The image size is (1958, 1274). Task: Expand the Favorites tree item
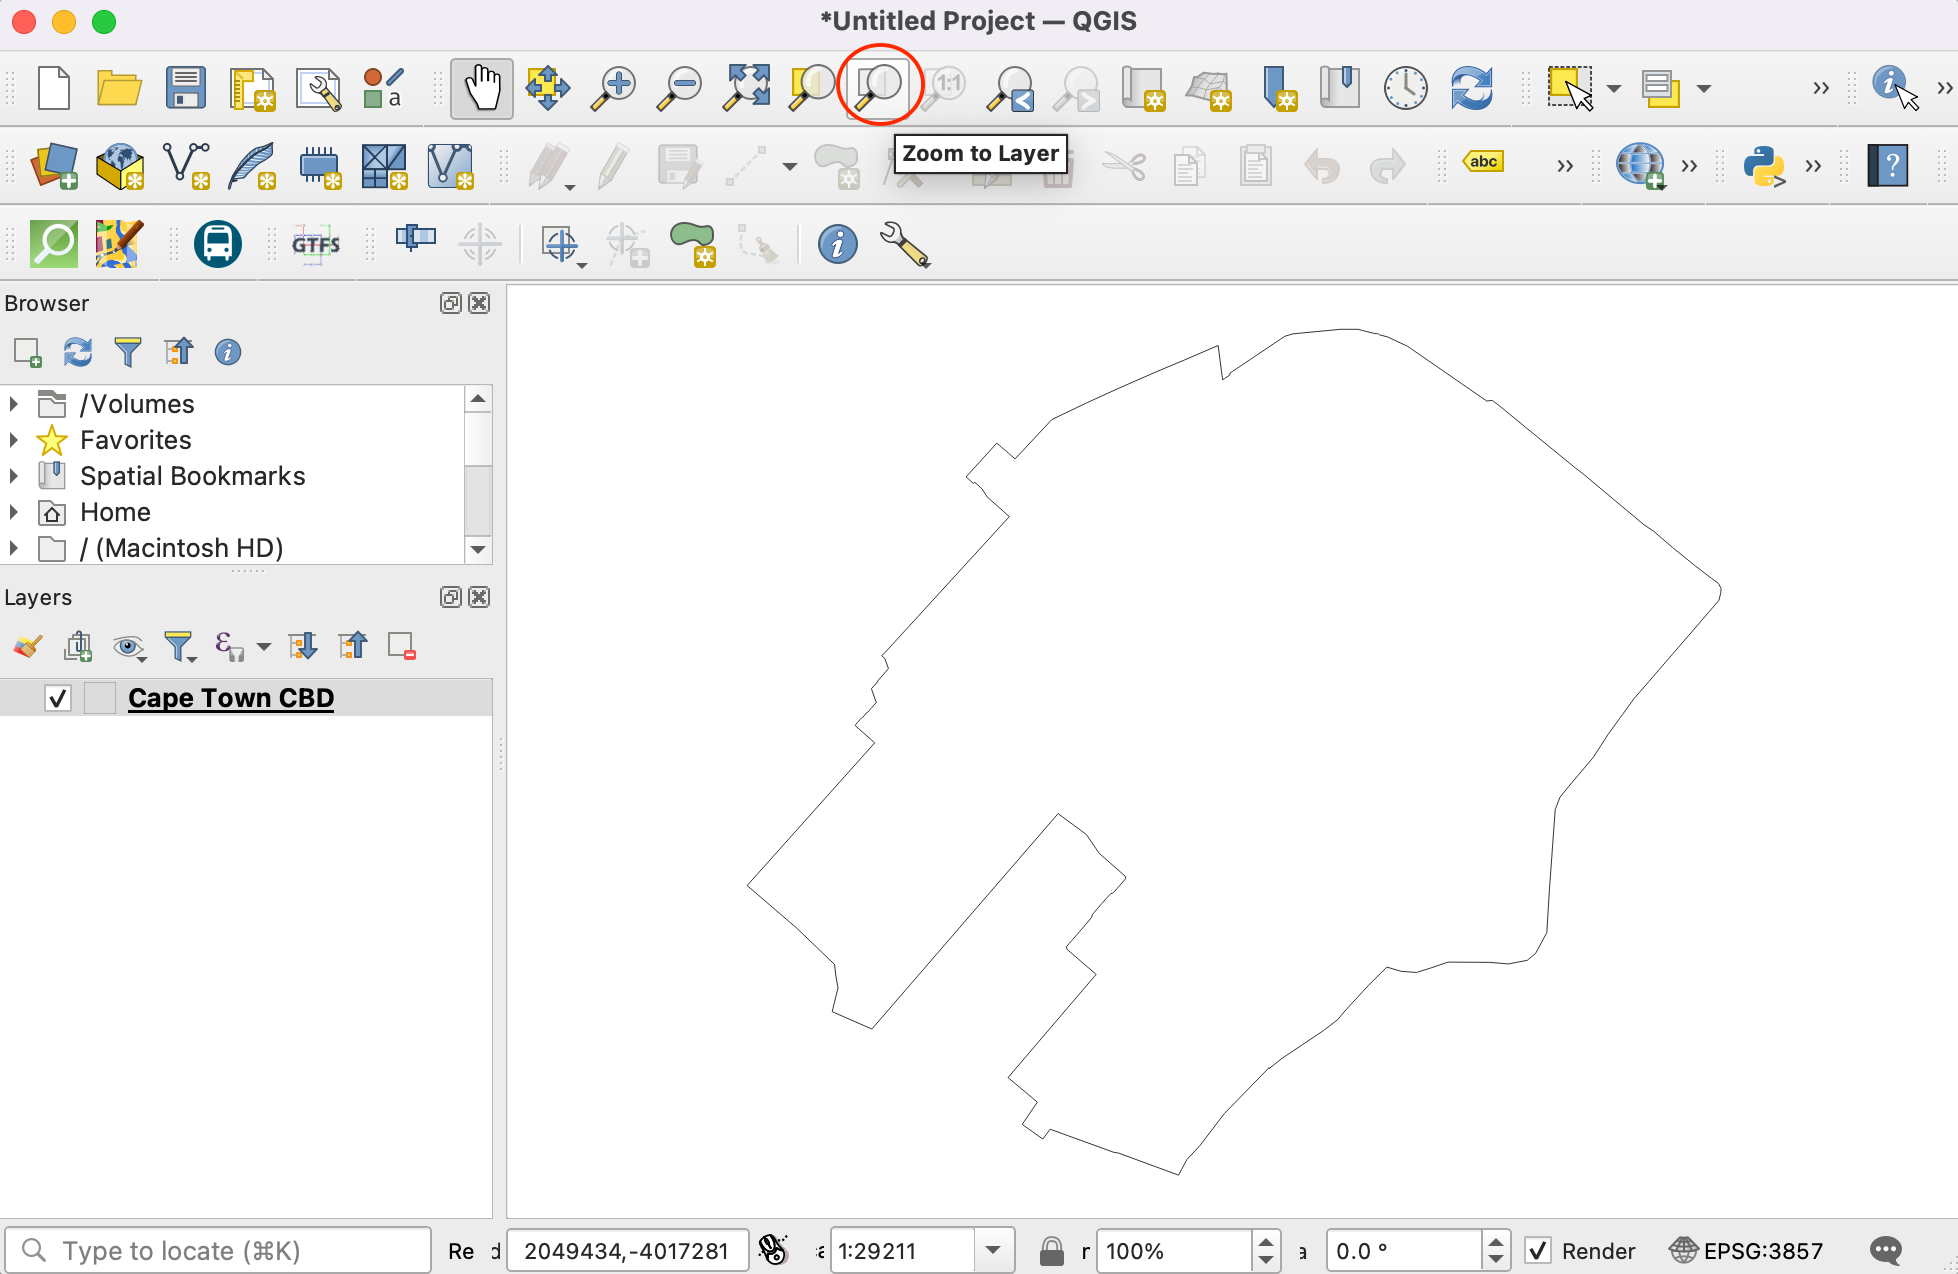14,440
